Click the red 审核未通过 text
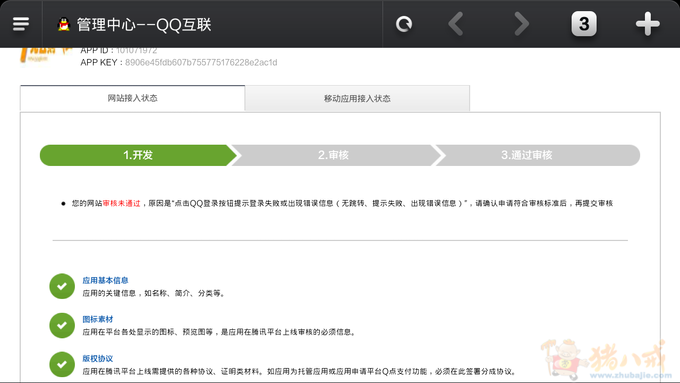Screen dimensions: 680x383 click(121, 203)
